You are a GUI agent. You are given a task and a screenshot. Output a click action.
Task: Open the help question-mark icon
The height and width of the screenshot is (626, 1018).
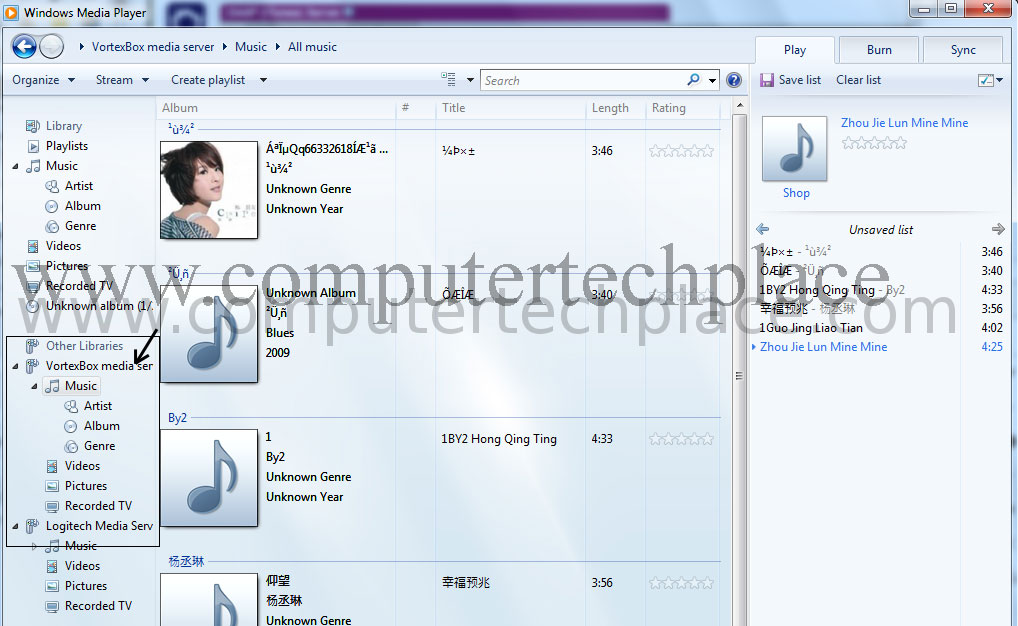coord(734,80)
